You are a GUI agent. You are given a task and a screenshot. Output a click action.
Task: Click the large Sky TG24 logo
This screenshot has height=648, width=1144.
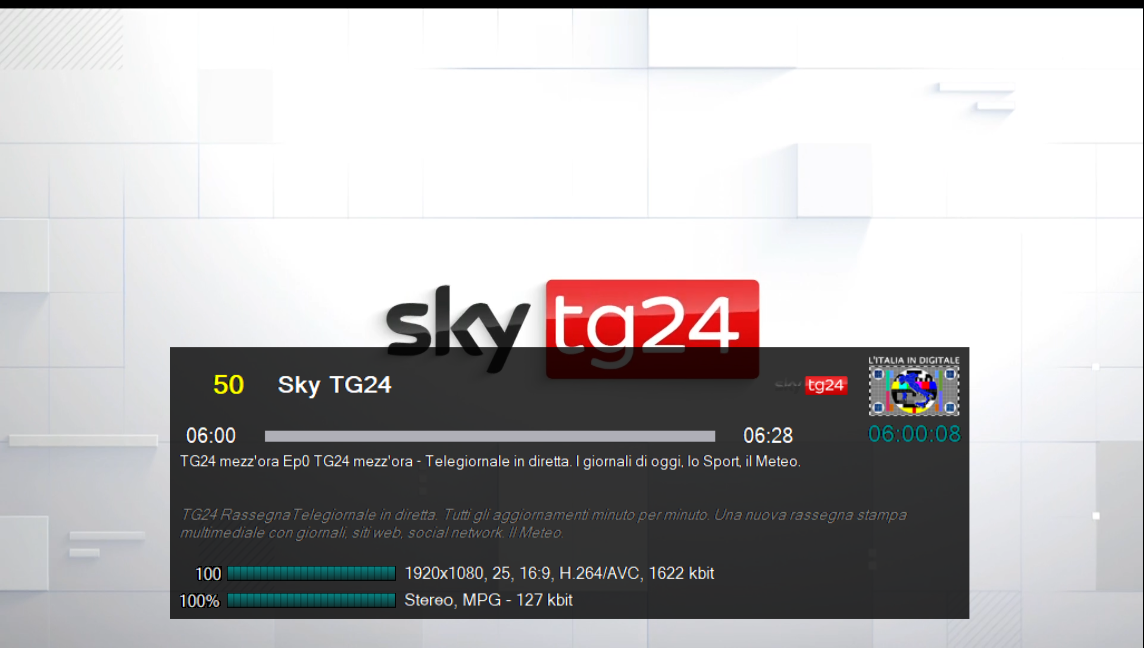coord(573,328)
